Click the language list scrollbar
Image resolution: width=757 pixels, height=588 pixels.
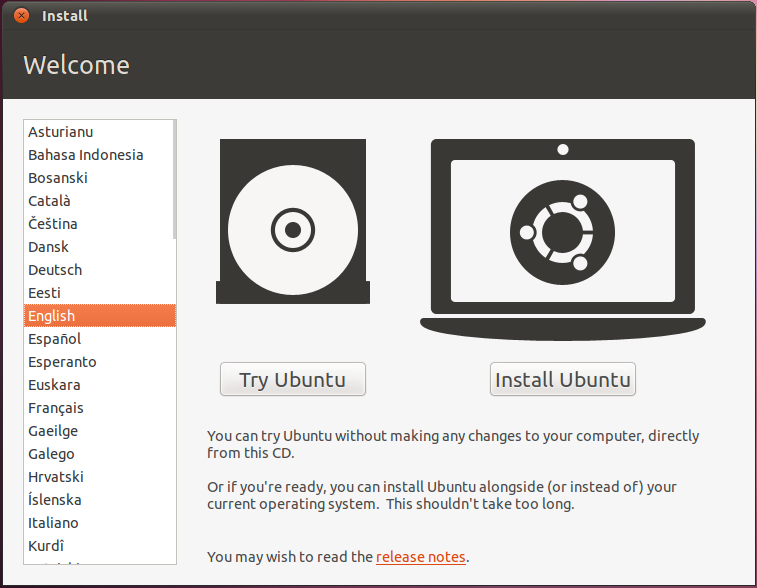coord(174,180)
